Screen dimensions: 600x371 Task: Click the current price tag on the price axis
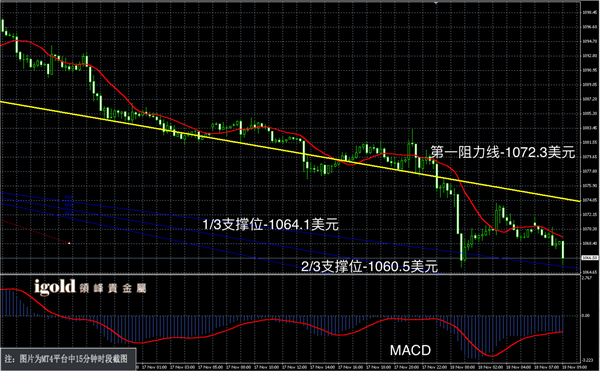[590, 258]
